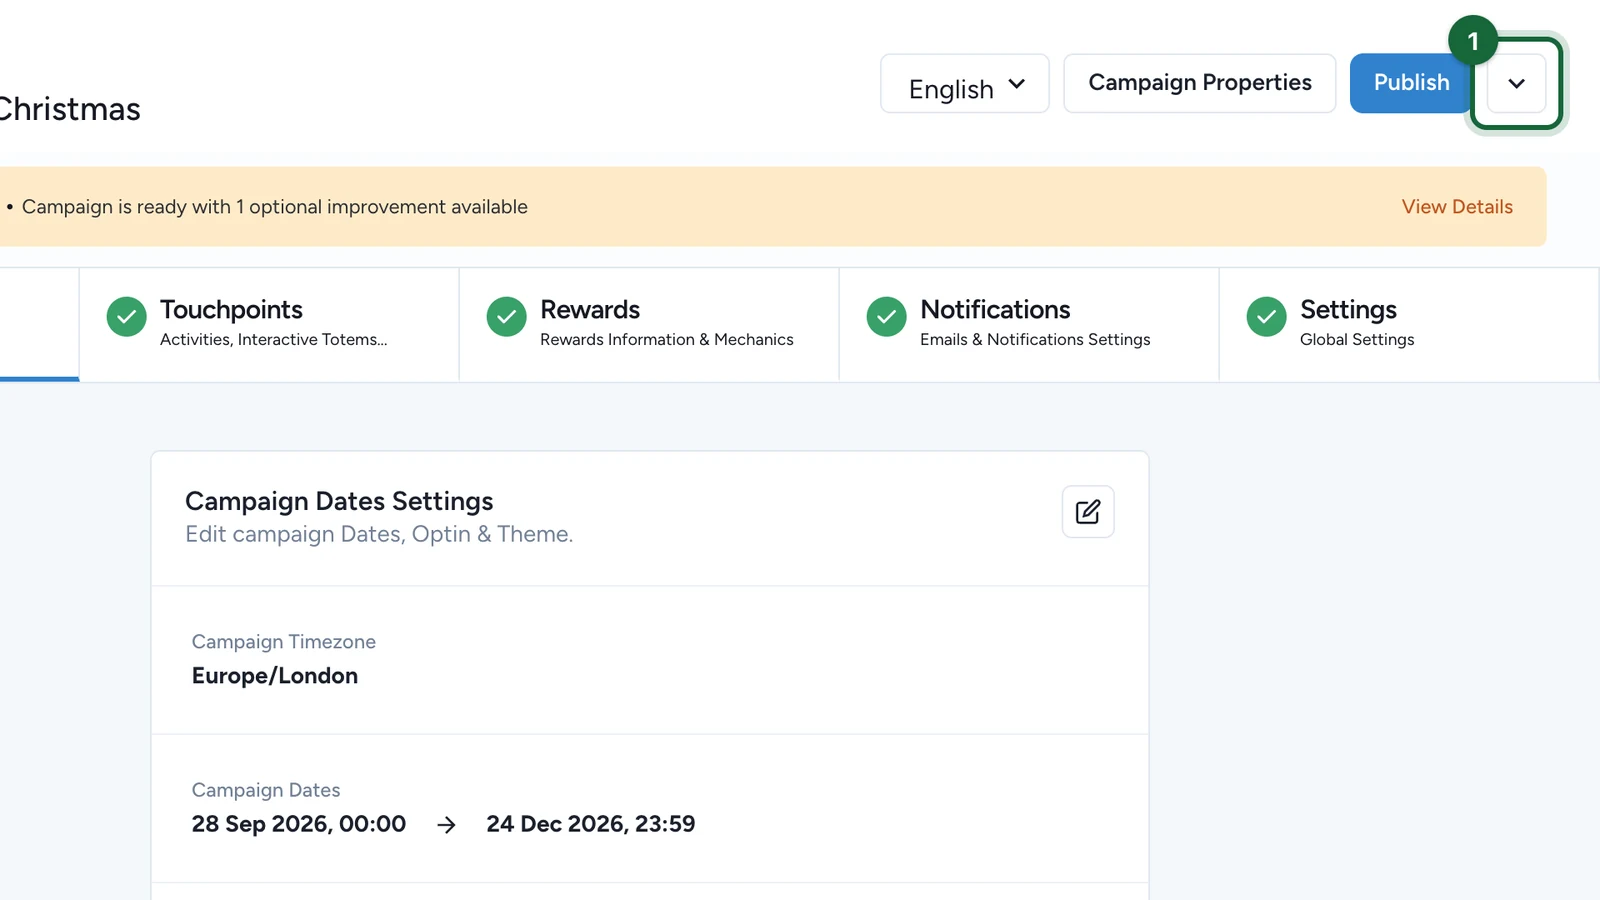1600x900 pixels.
Task: Click the Global Settings description
Action: (1357, 340)
